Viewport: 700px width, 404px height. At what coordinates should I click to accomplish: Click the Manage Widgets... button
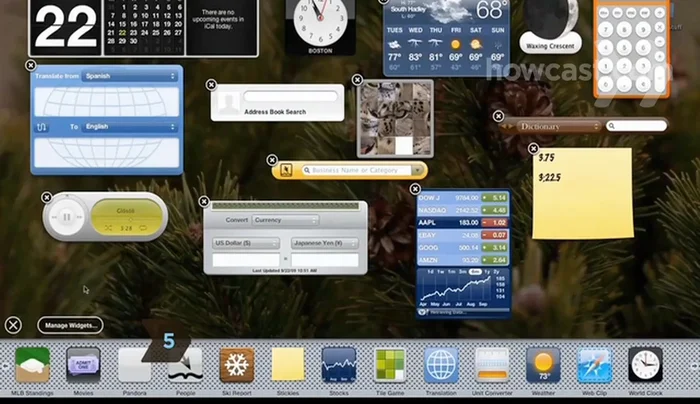point(71,325)
